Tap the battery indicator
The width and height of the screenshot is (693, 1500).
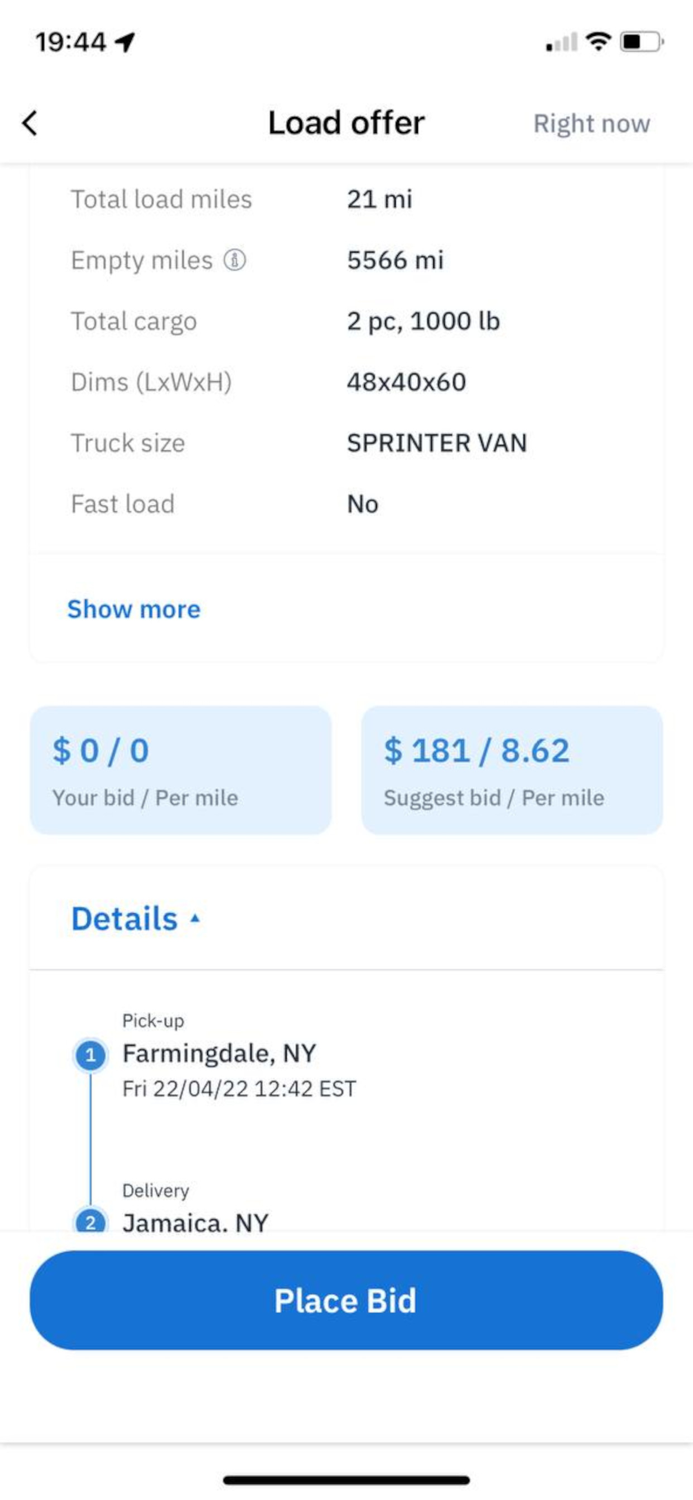pos(642,41)
